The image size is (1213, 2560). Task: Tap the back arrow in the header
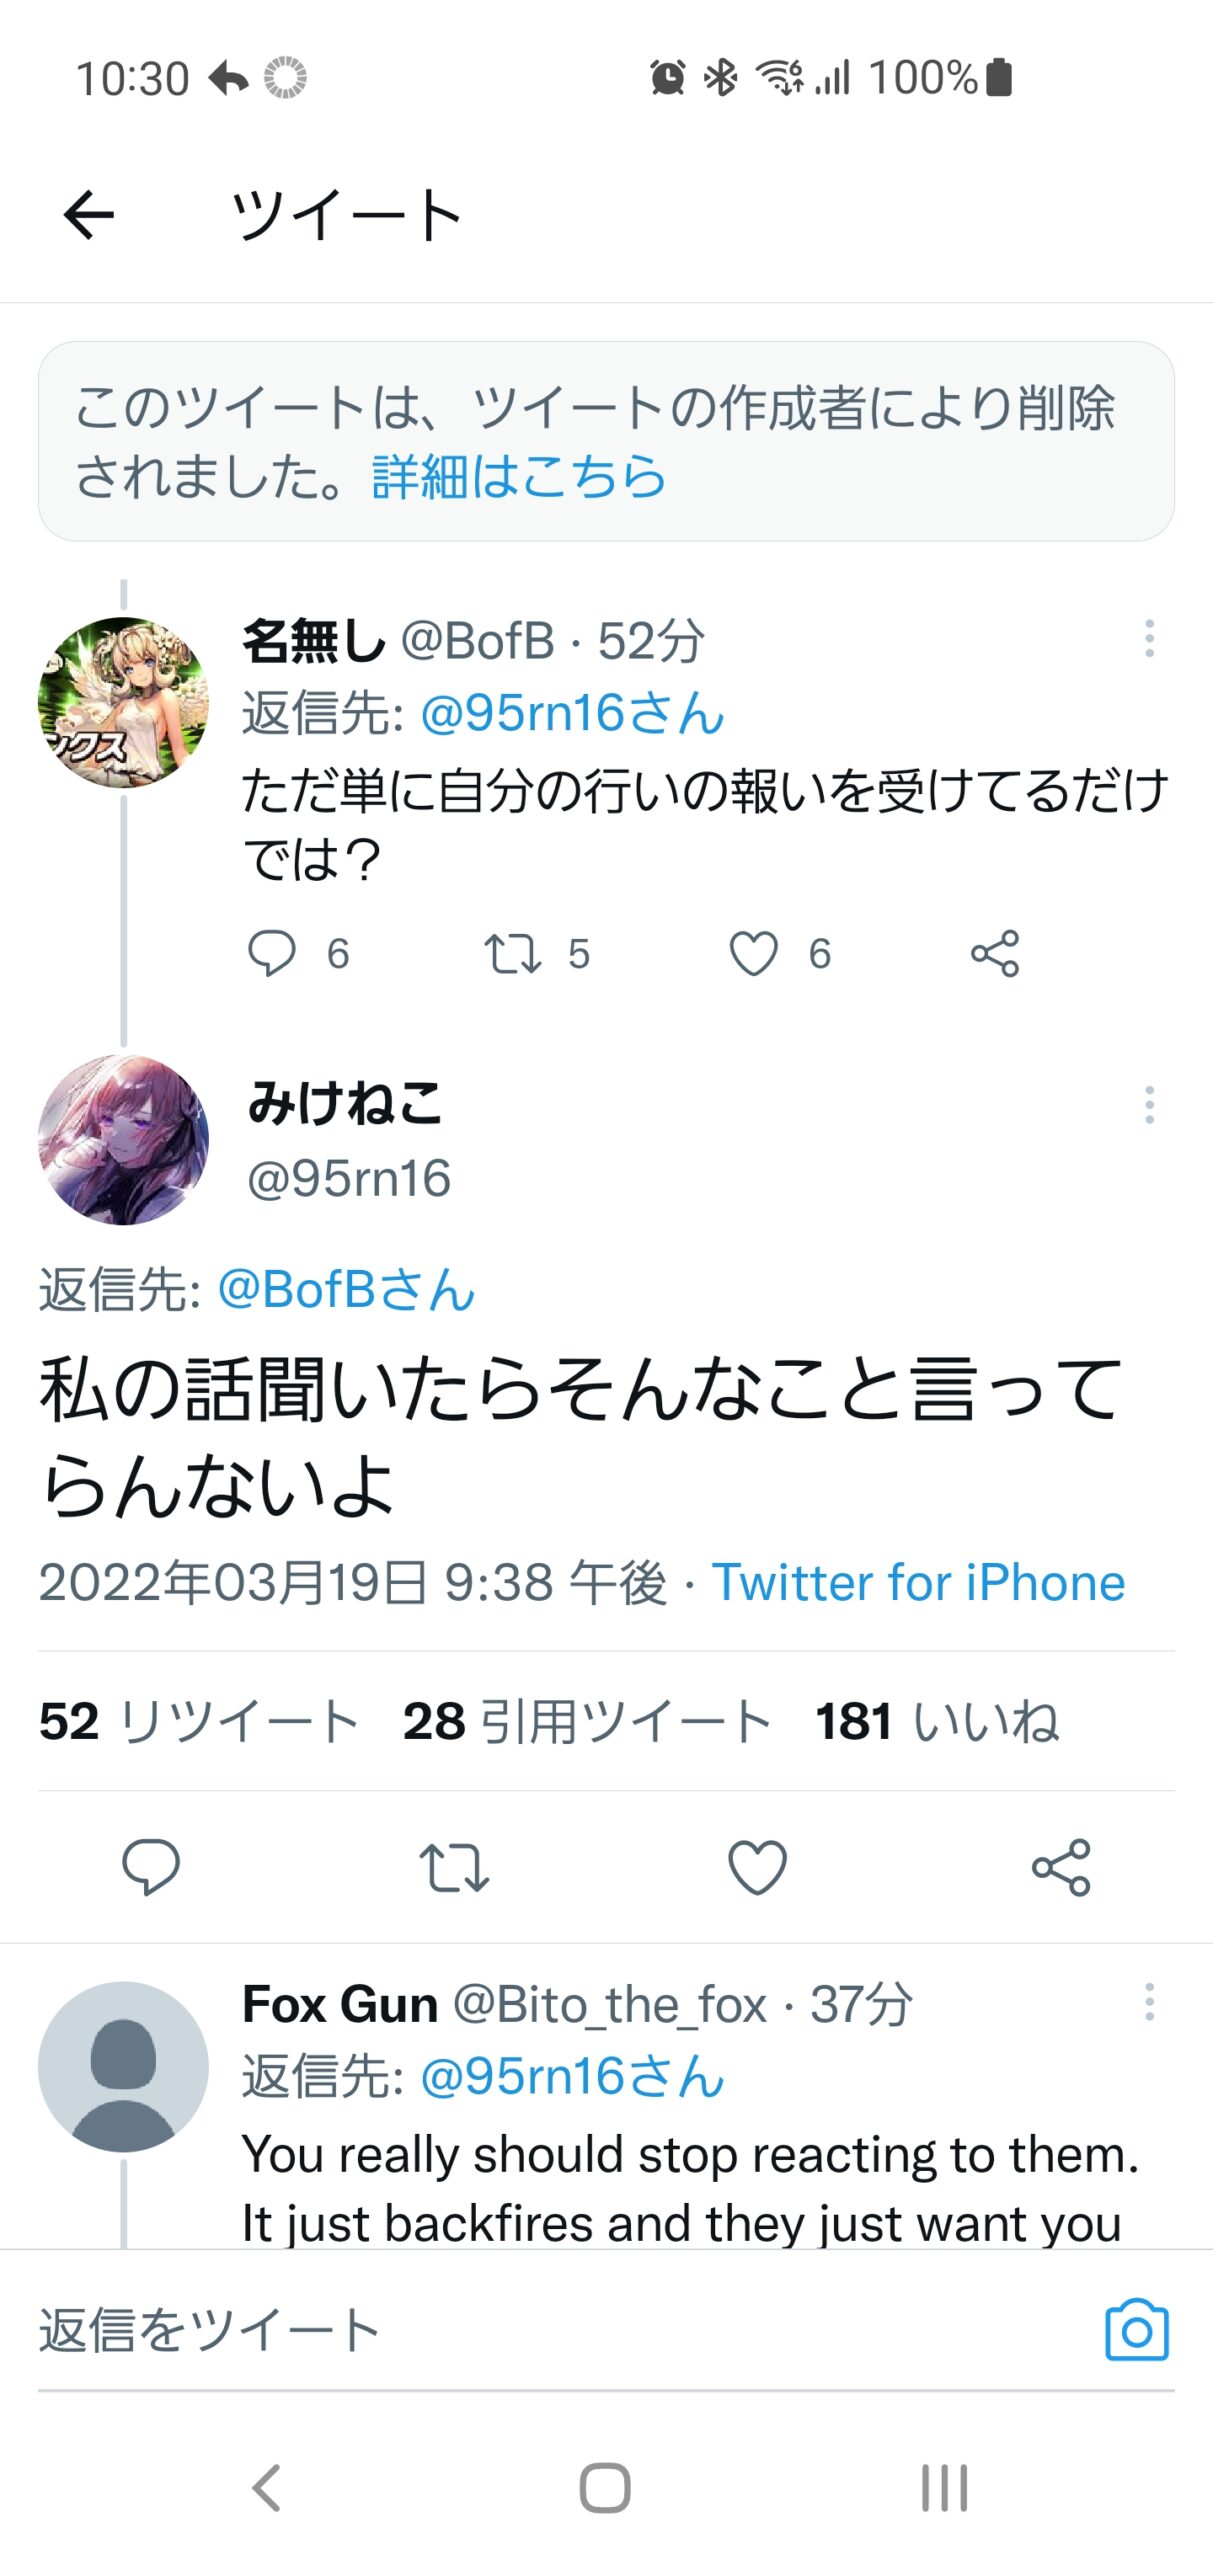(x=89, y=215)
